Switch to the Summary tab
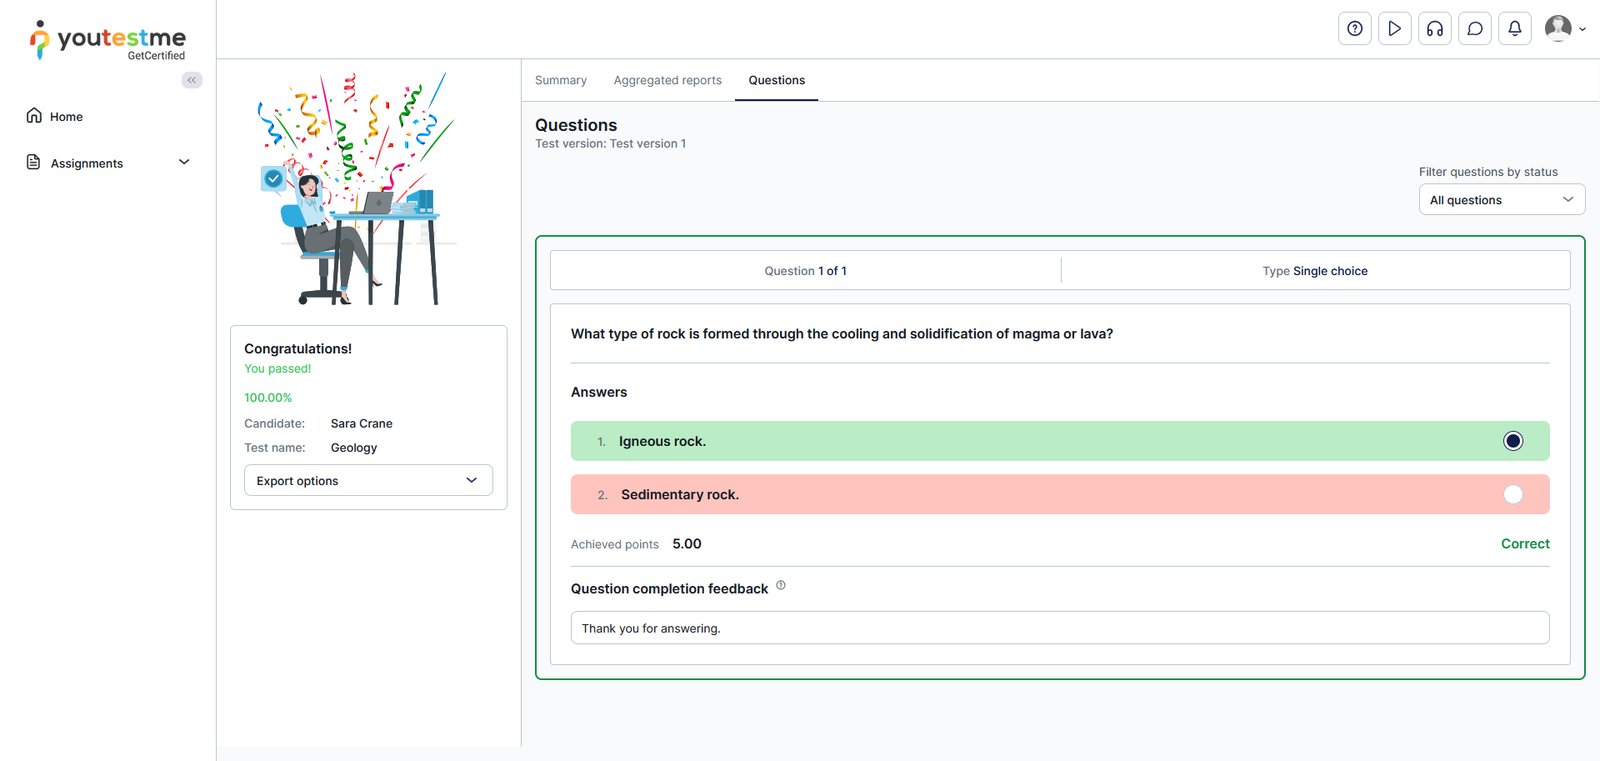 (560, 80)
